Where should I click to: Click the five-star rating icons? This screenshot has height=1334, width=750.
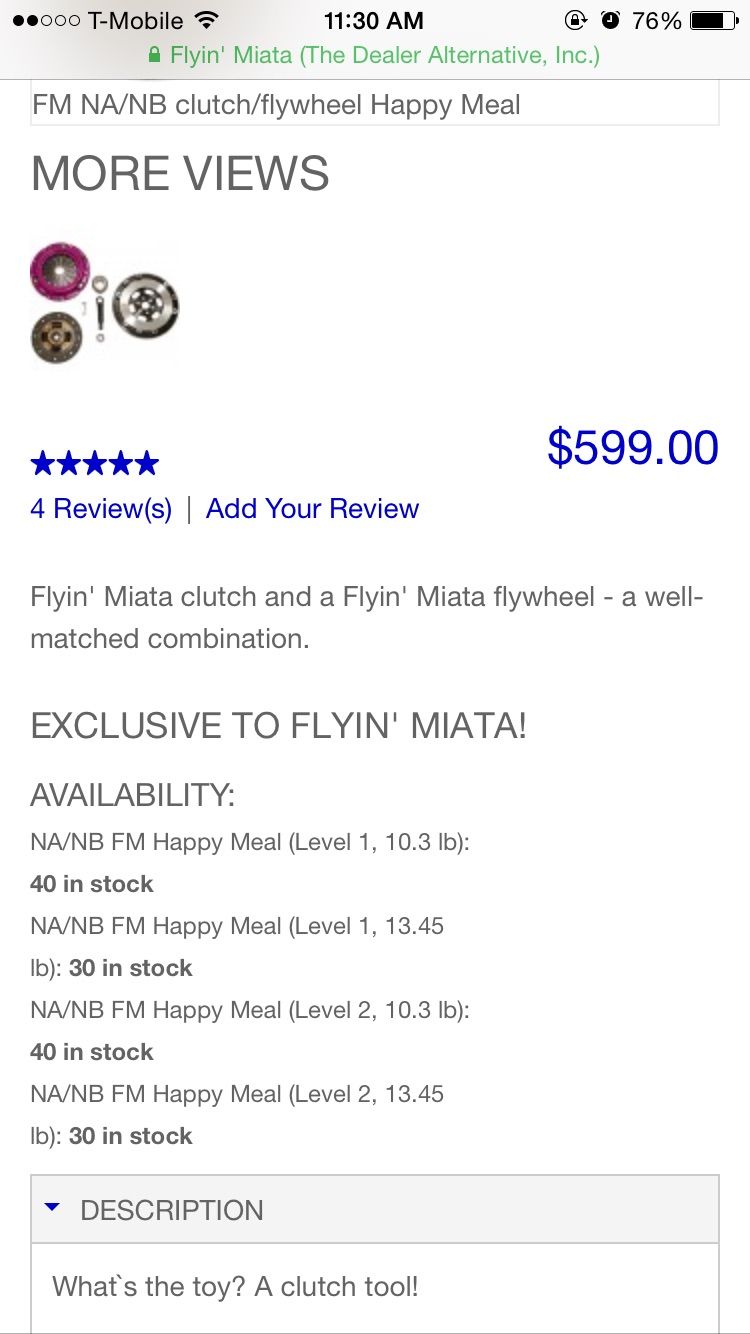click(94, 463)
